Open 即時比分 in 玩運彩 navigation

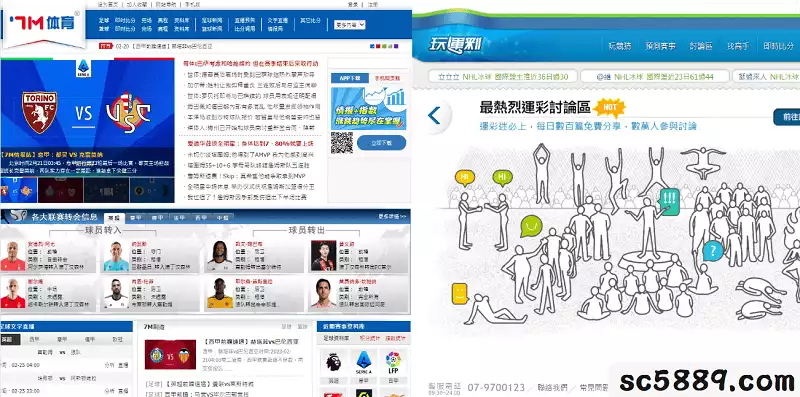click(x=779, y=46)
